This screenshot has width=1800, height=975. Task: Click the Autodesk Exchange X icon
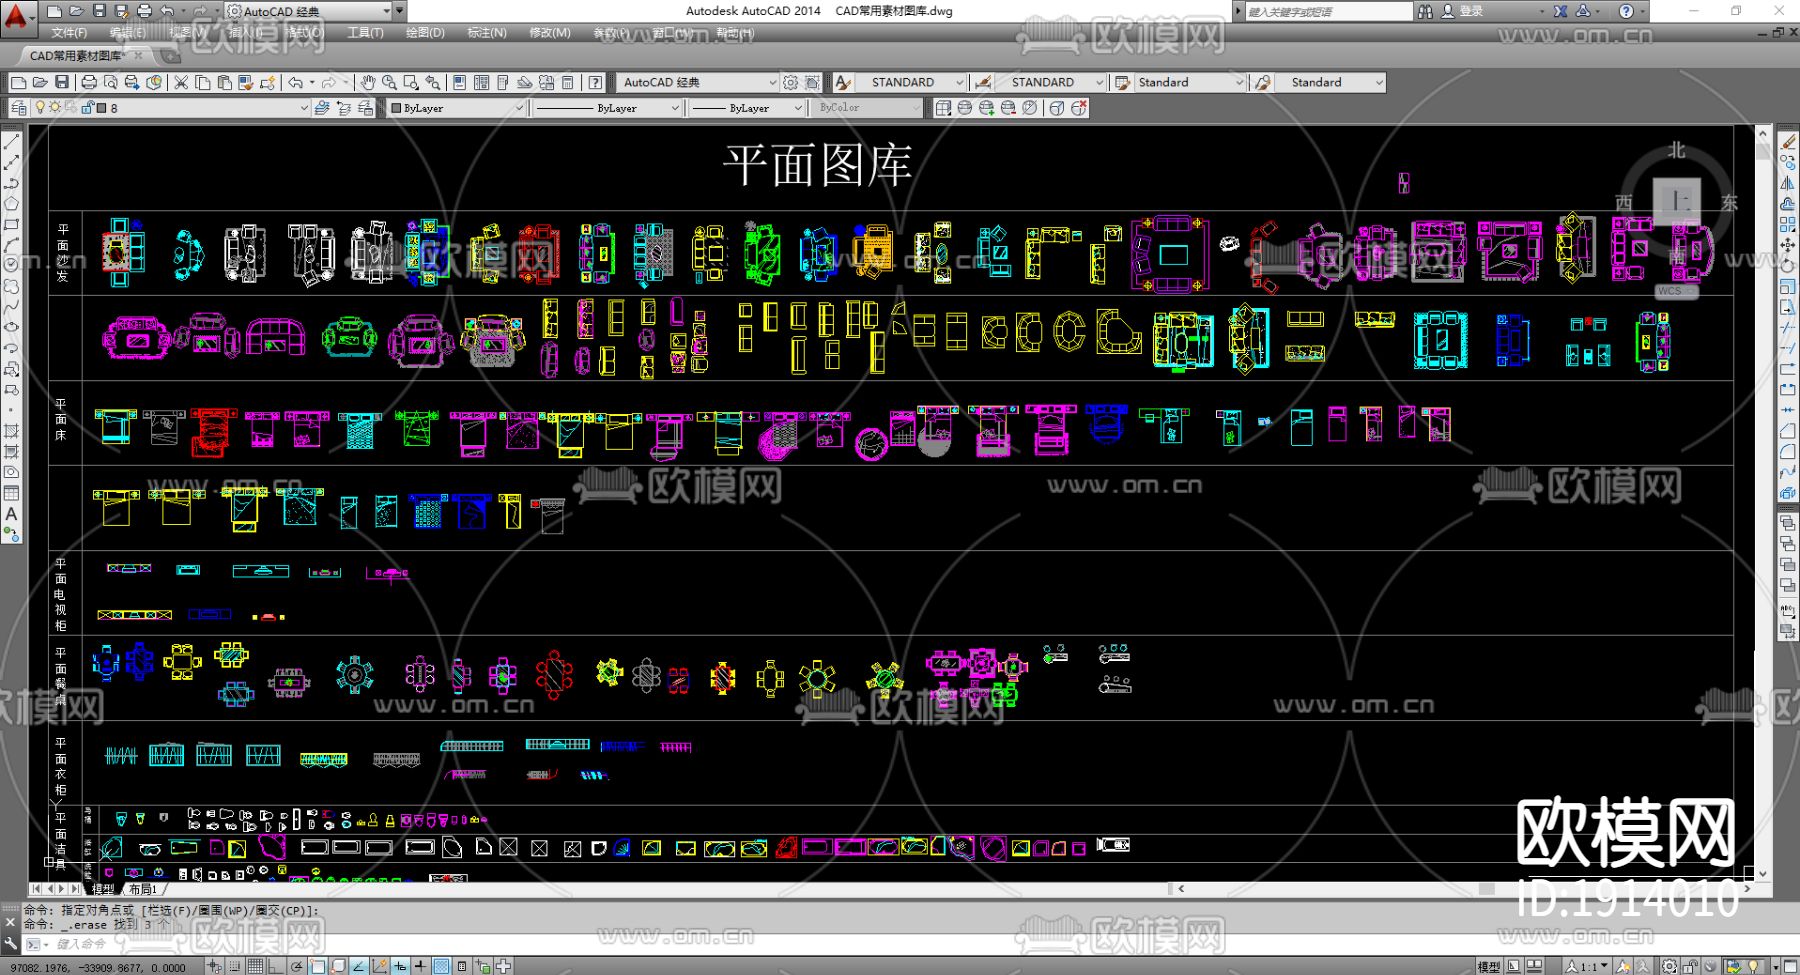point(1560,11)
